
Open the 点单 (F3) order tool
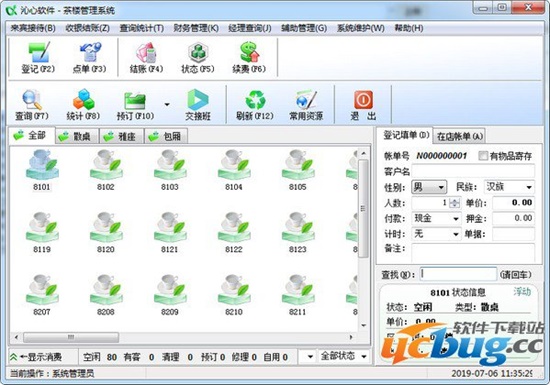click(89, 58)
